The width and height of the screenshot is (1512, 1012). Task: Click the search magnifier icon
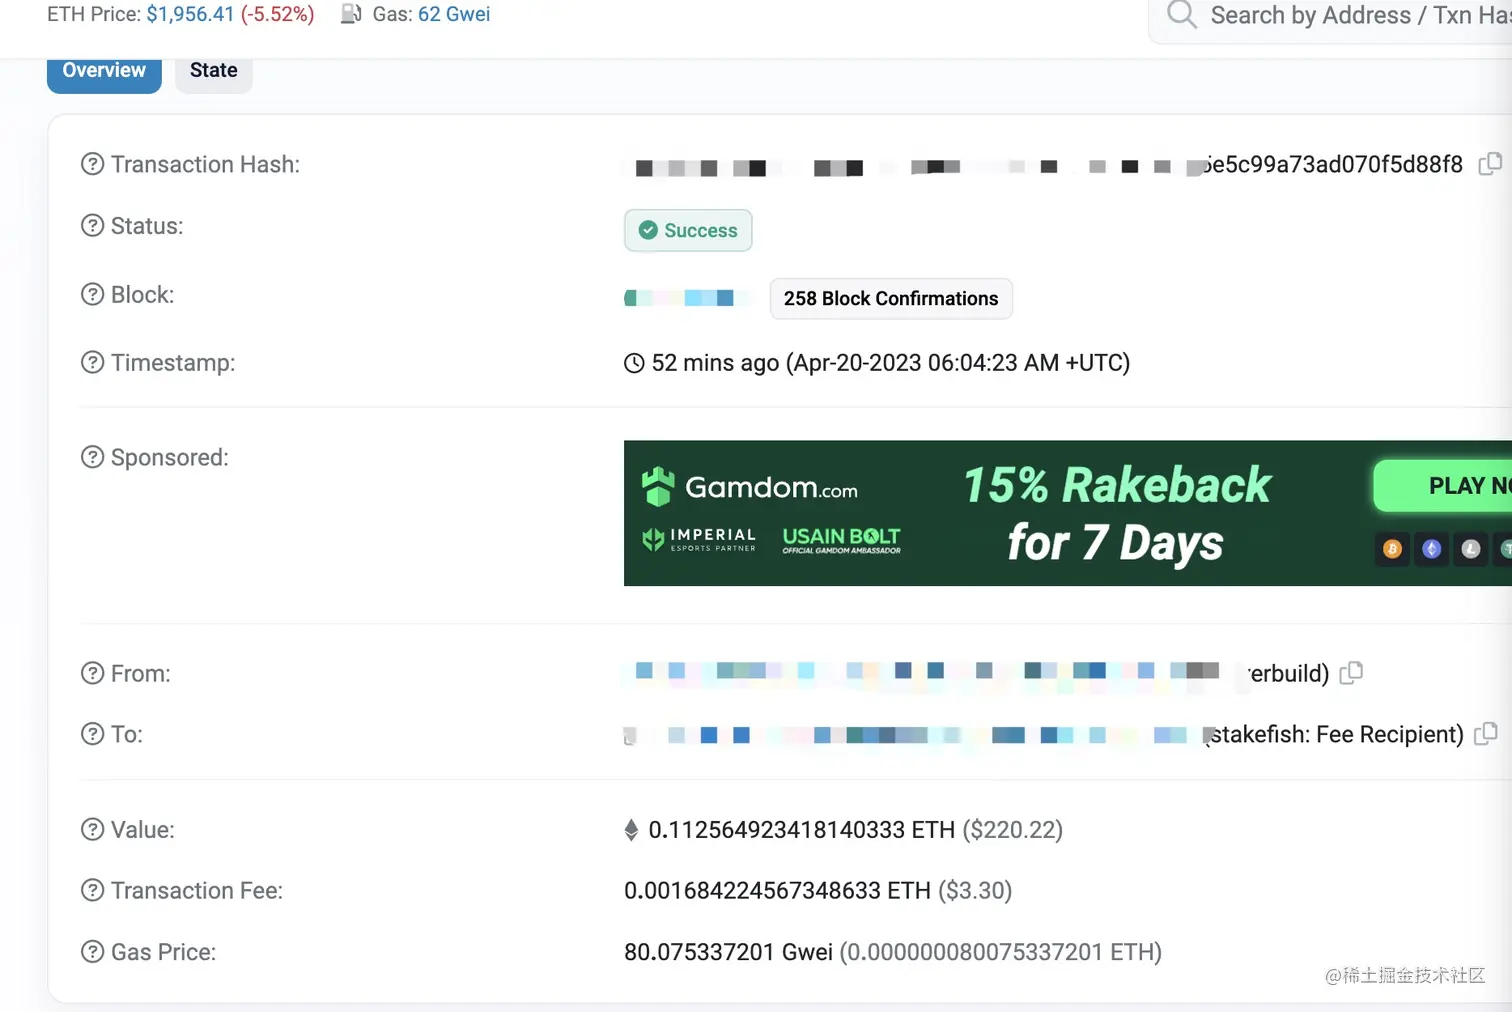[x=1182, y=15]
